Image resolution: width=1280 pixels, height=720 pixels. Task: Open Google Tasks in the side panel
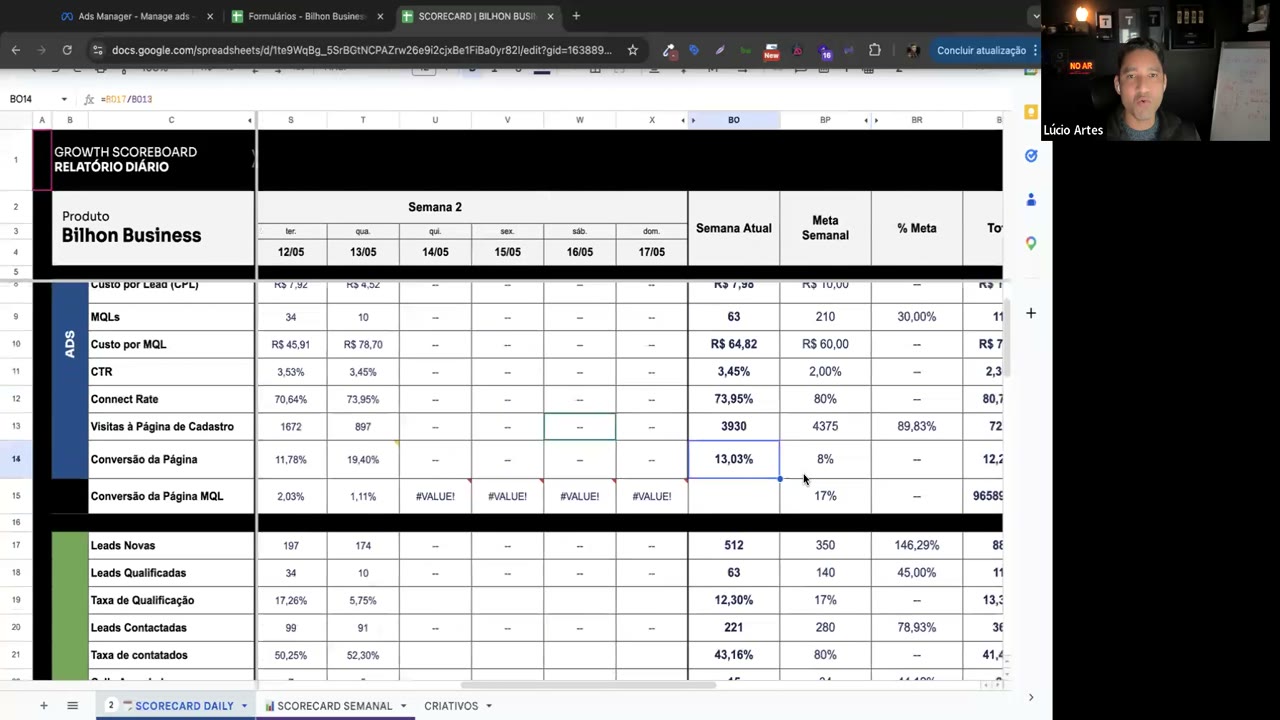[1031, 156]
